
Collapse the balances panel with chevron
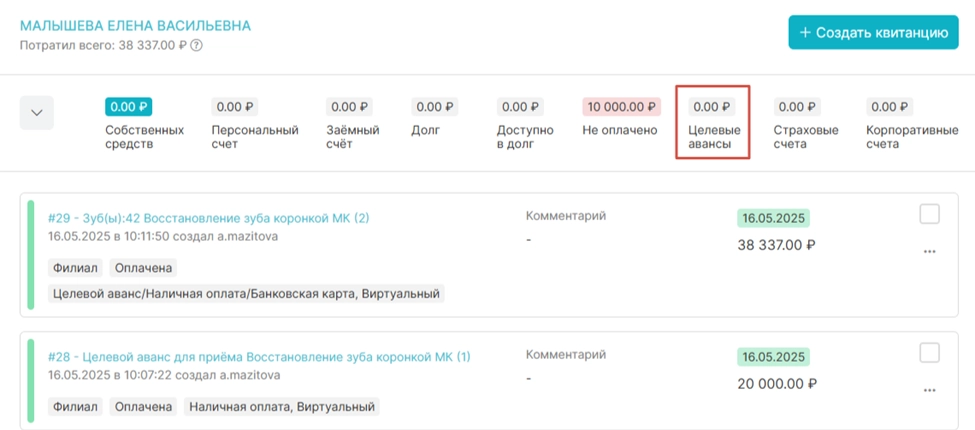point(37,113)
